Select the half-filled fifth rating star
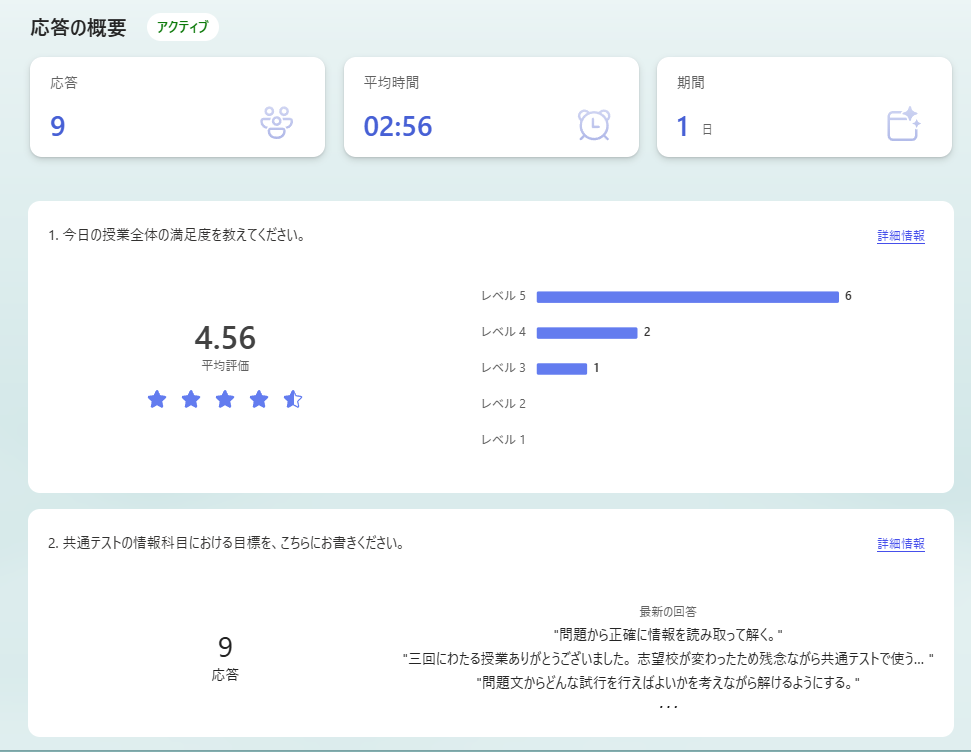The height and width of the screenshot is (752, 971). [x=293, y=400]
